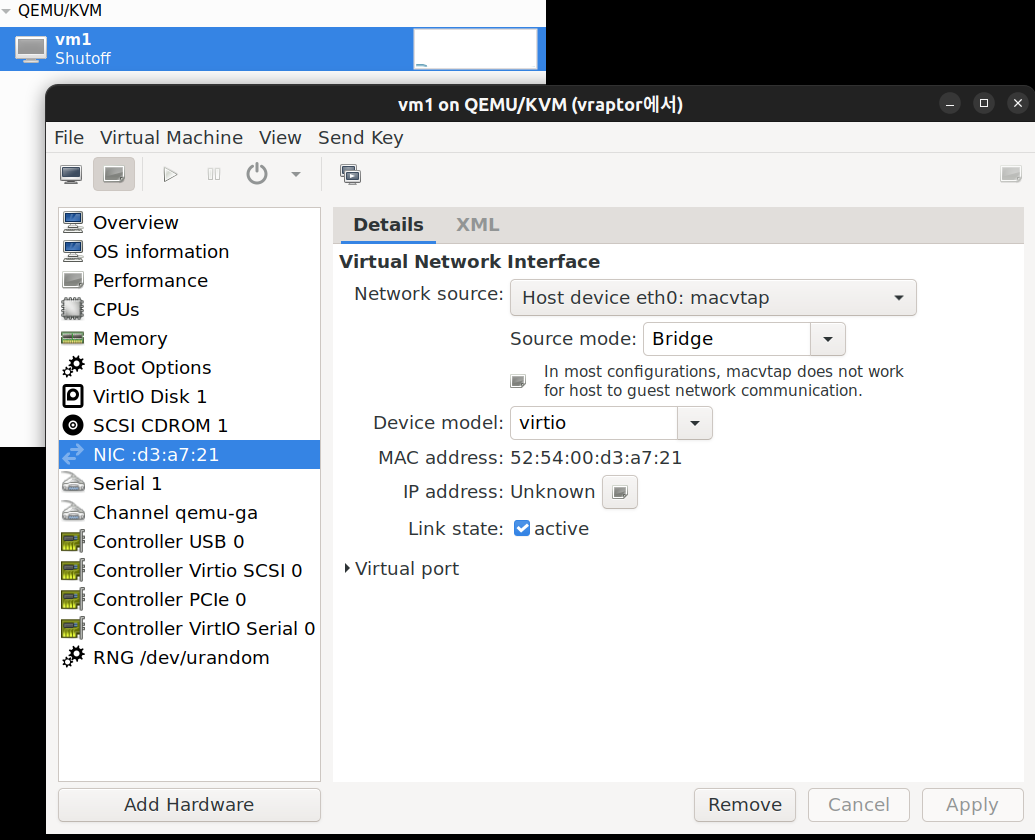The image size is (1035, 840).
Task: Open Boot Options entry
Action: point(189,368)
